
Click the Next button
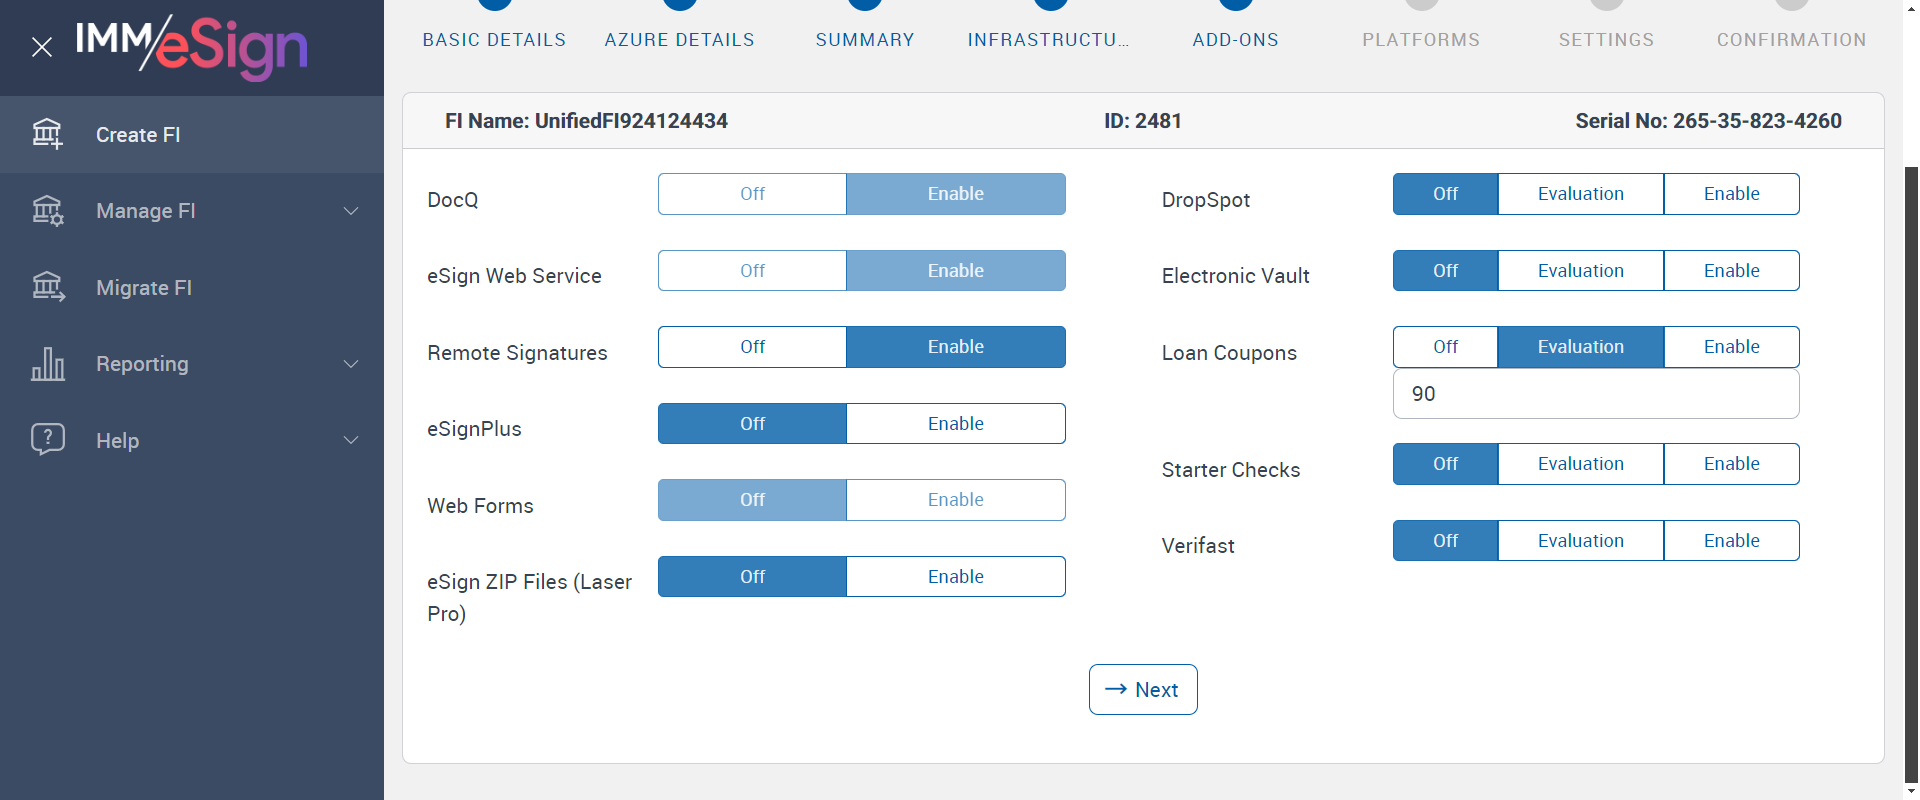point(1143,690)
